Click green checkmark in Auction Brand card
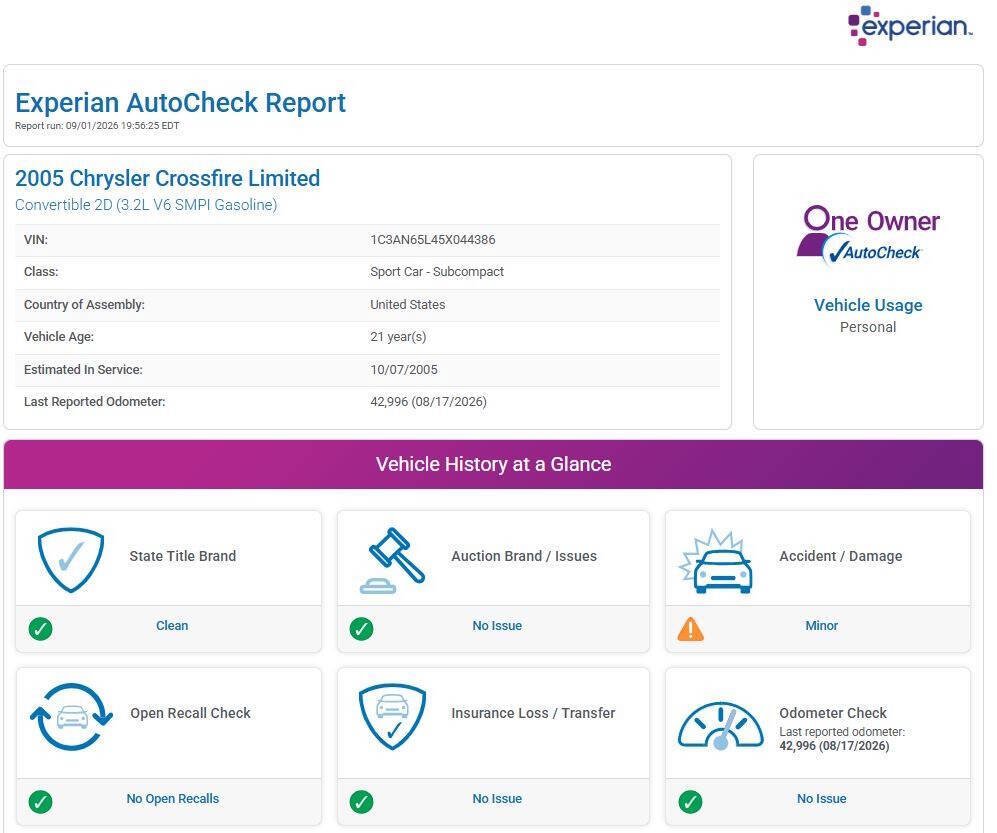 [x=362, y=628]
